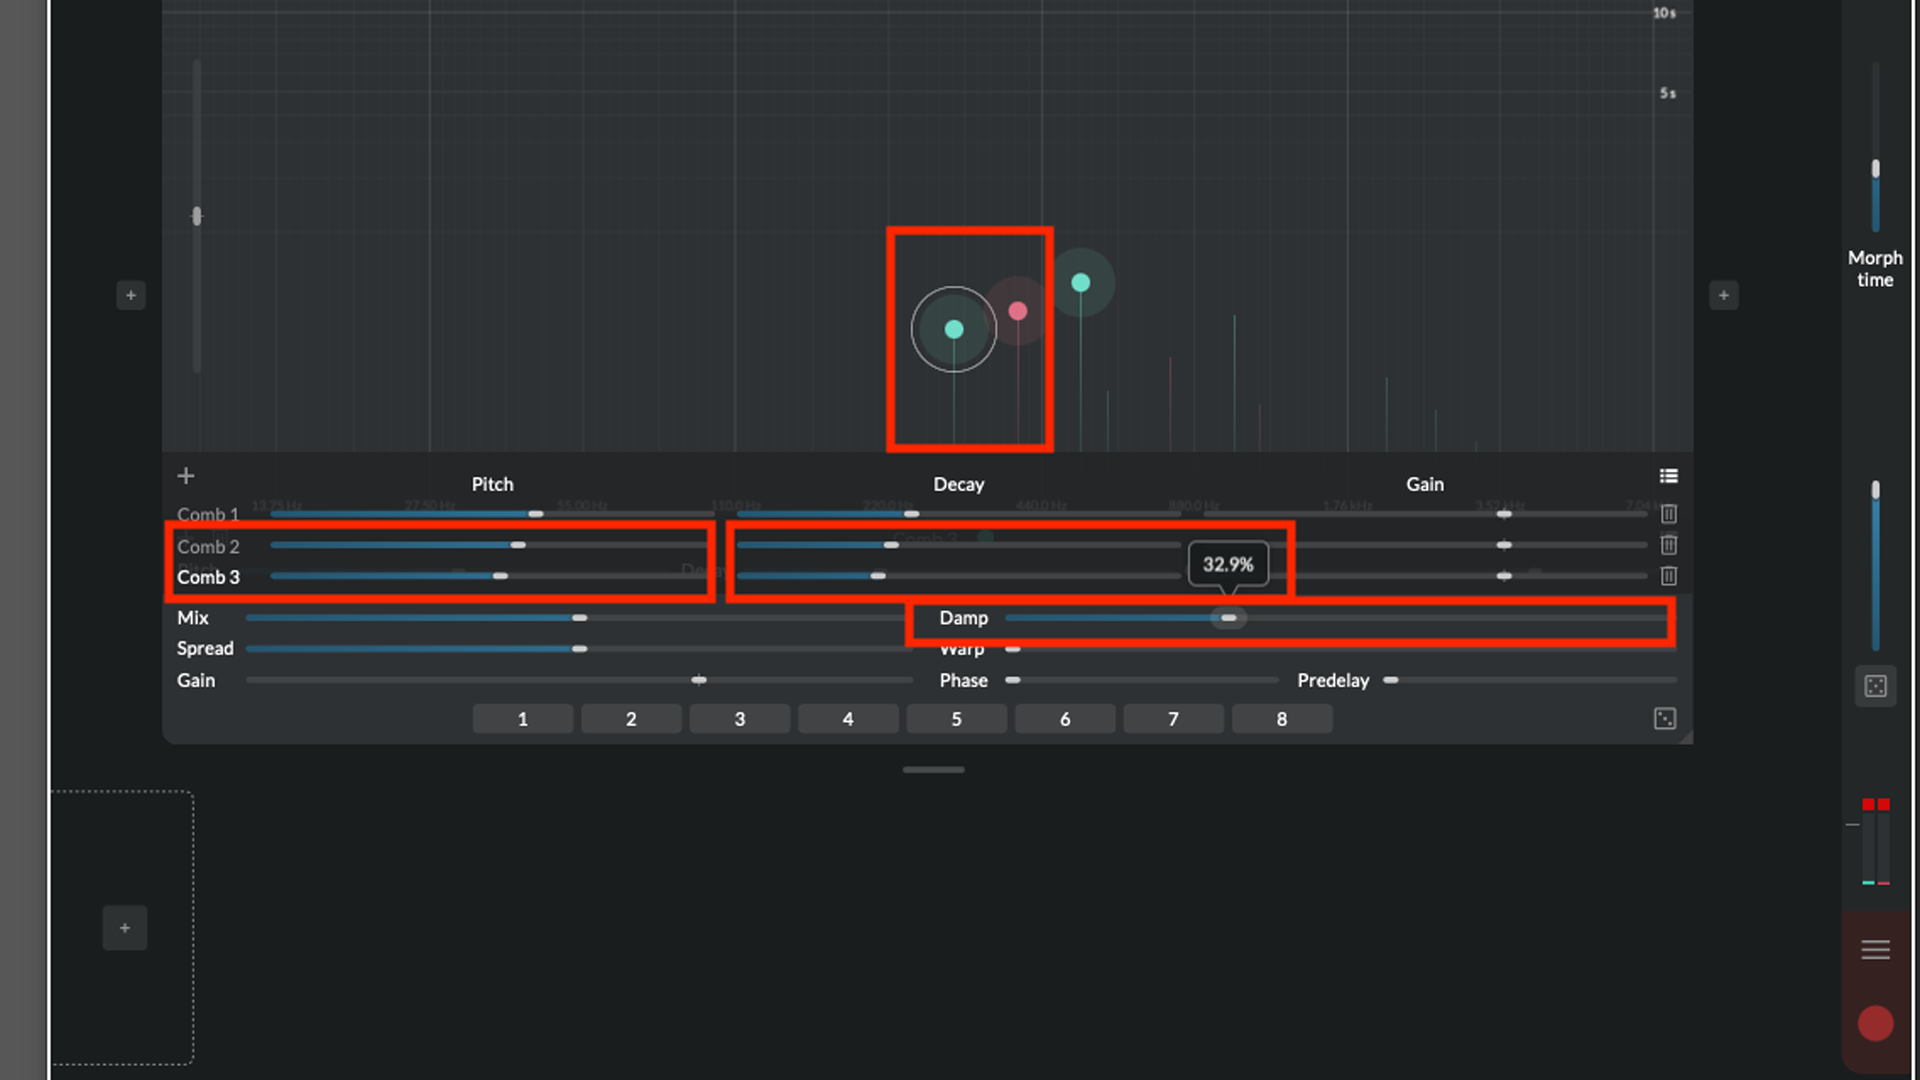Click the Damp slider handle
The width and height of the screenshot is (1920, 1080).
tap(1228, 618)
